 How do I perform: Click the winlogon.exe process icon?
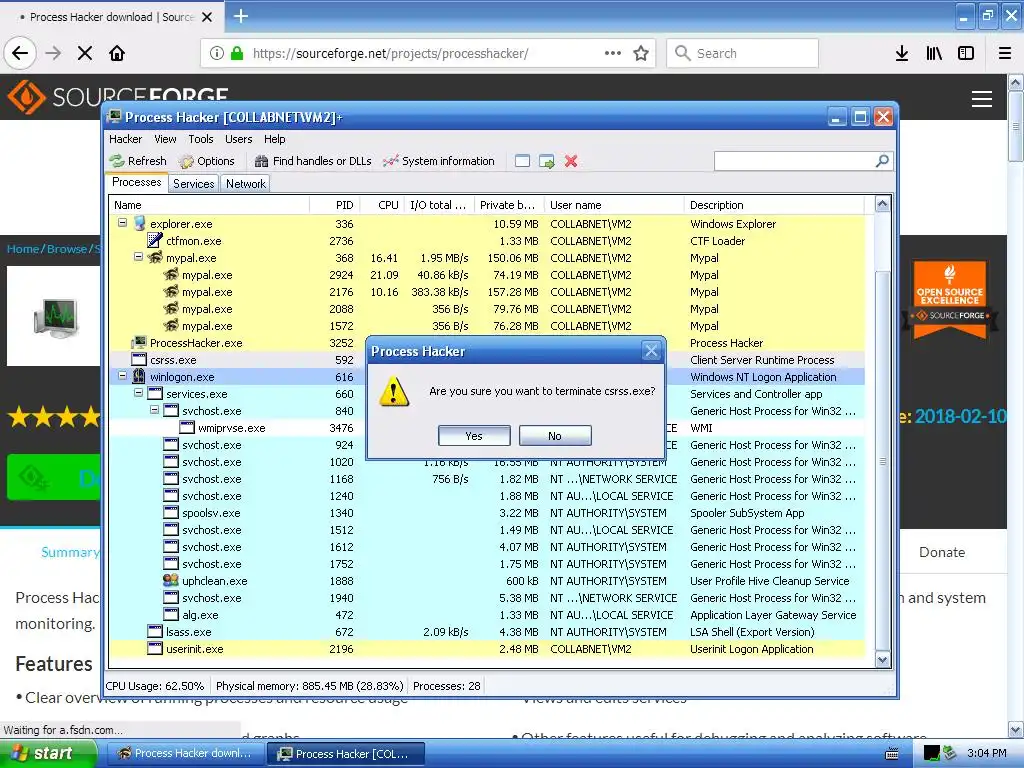138,376
